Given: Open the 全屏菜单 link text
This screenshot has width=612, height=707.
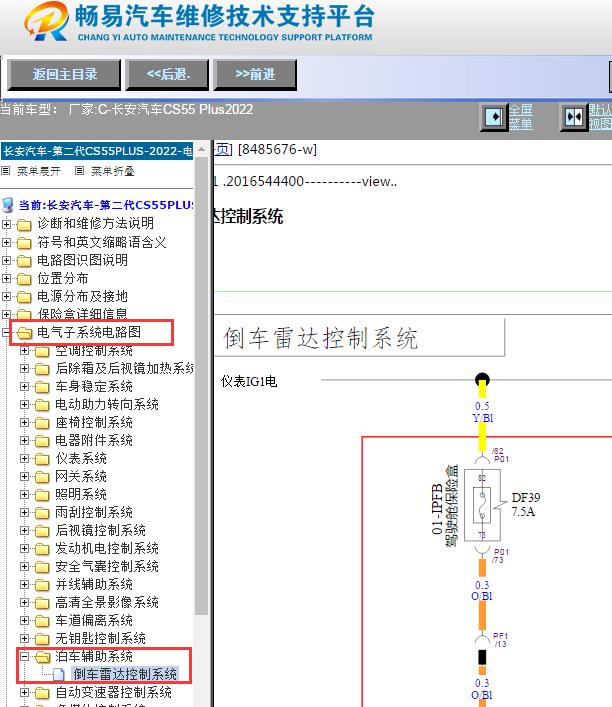Looking at the screenshot, I should 521,117.
